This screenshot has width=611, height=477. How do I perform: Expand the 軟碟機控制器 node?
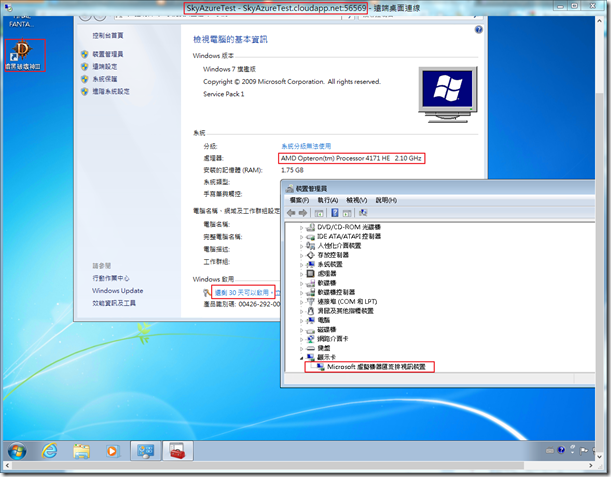click(301, 293)
